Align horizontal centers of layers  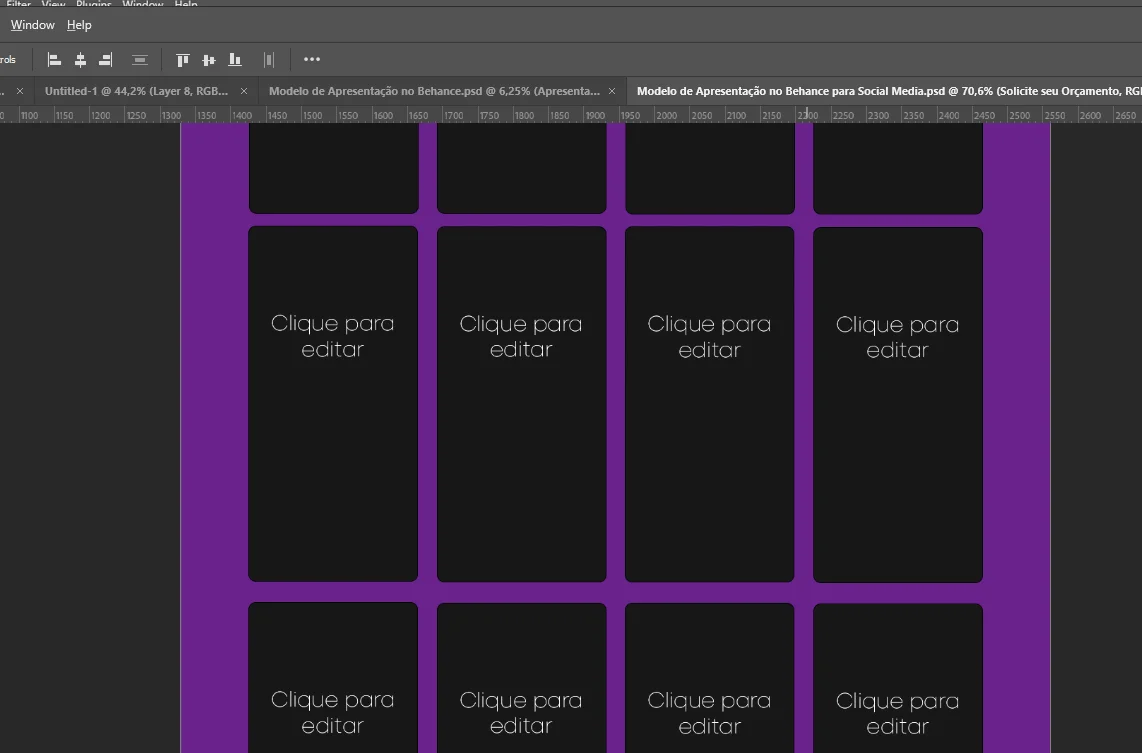pos(80,60)
